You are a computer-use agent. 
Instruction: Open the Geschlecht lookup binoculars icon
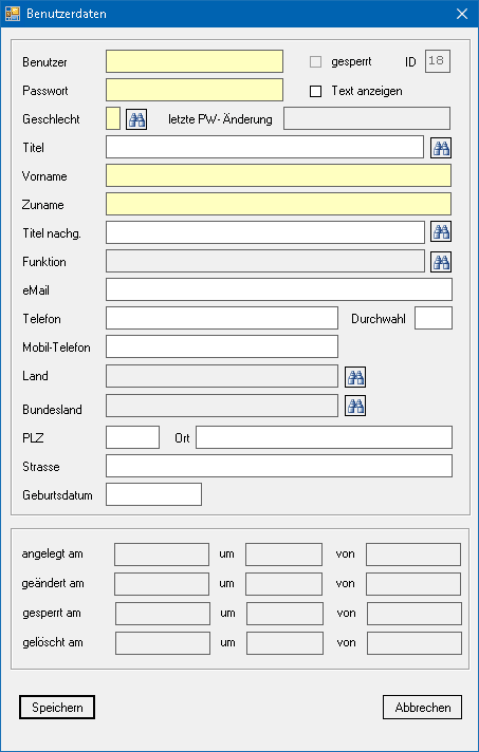click(x=136, y=119)
